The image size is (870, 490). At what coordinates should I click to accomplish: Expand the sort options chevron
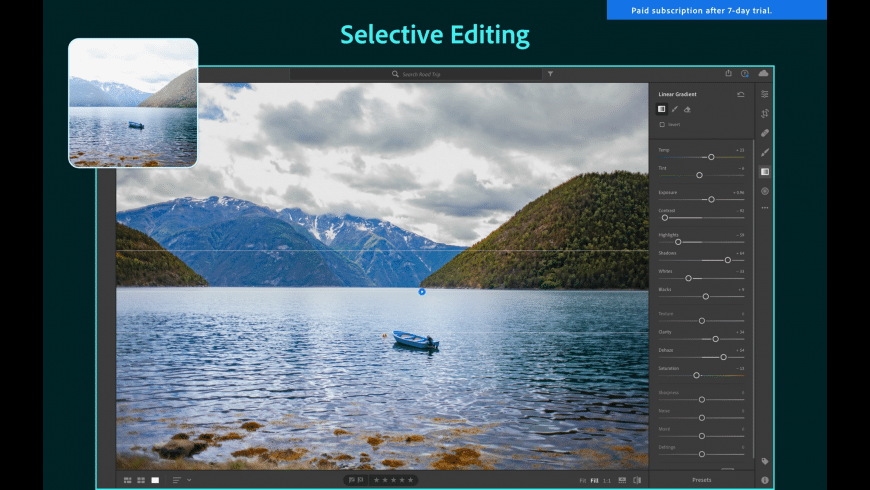(189, 480)
